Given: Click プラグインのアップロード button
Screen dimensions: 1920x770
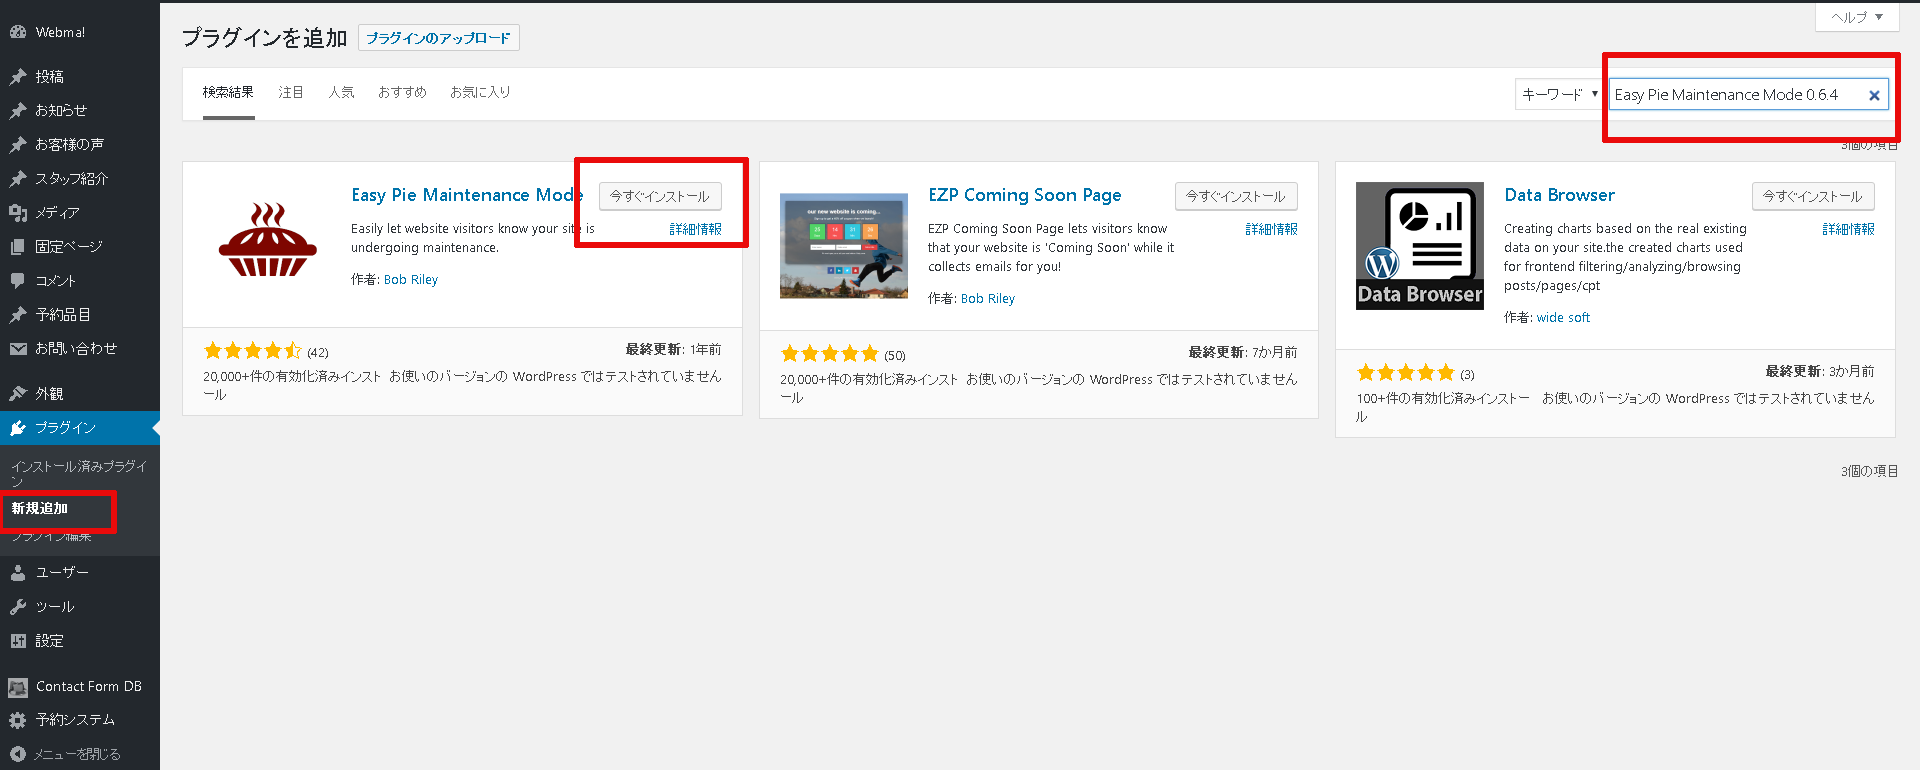Looking at the screenshot, I should click(x=438, y=38).
